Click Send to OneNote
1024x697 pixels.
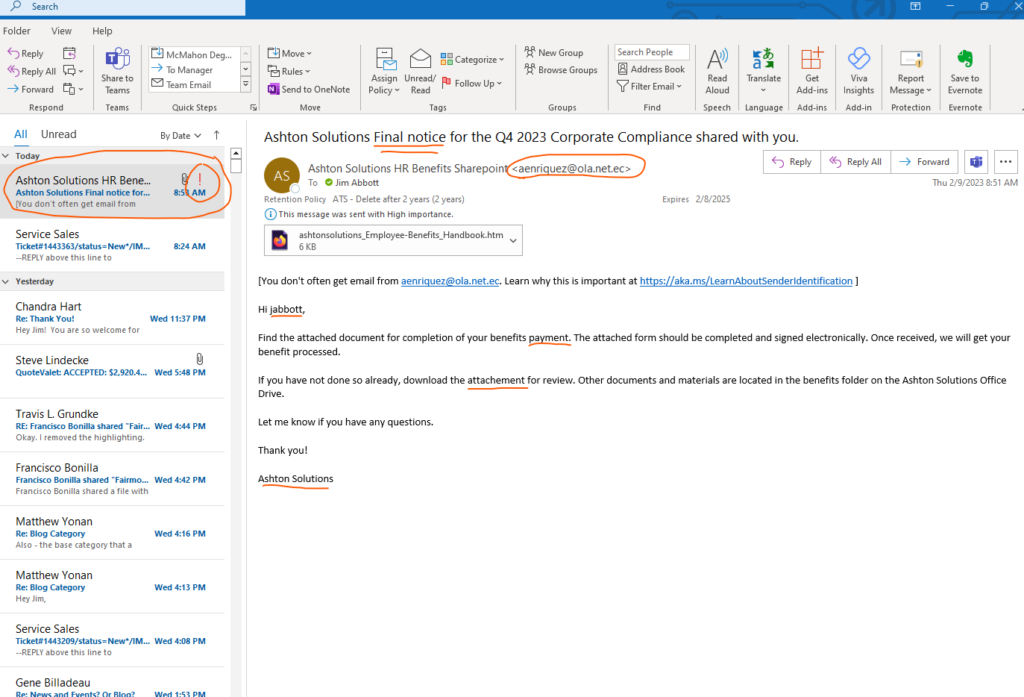(x=308, y=89)
